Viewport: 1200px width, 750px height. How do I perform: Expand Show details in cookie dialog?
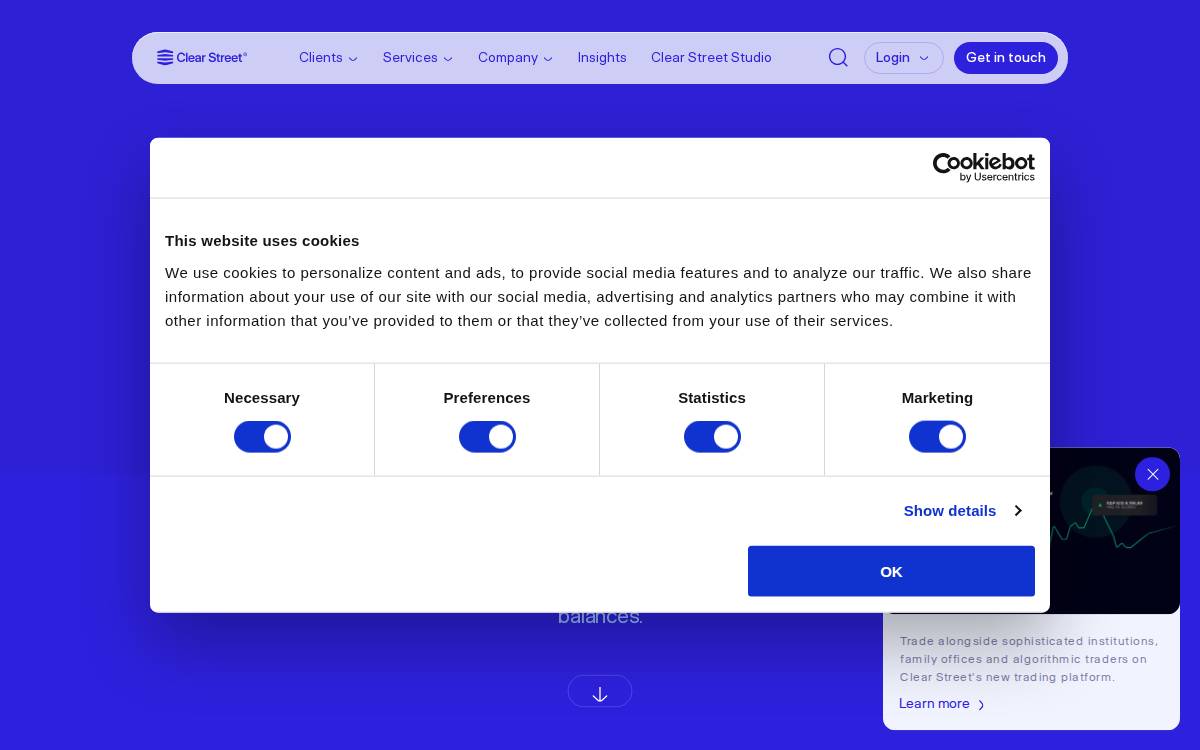(962, 511)
